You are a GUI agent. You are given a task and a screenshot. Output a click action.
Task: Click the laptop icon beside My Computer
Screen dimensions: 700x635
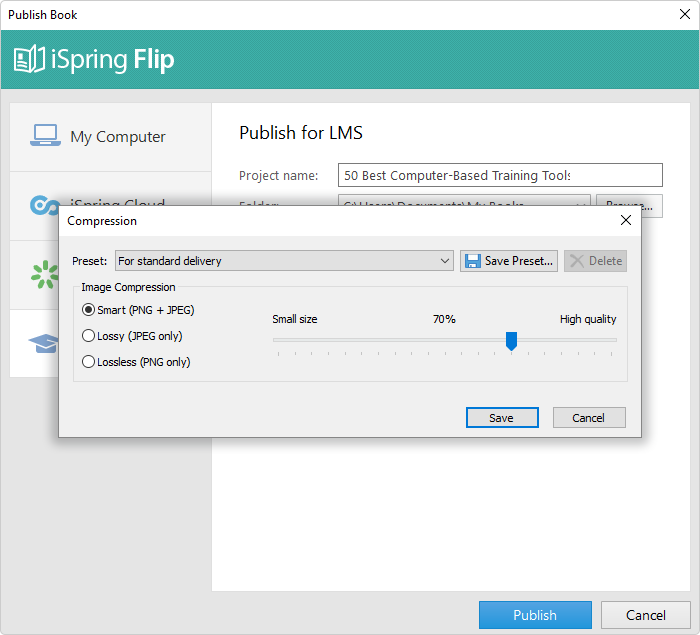[x=45, y=135]
